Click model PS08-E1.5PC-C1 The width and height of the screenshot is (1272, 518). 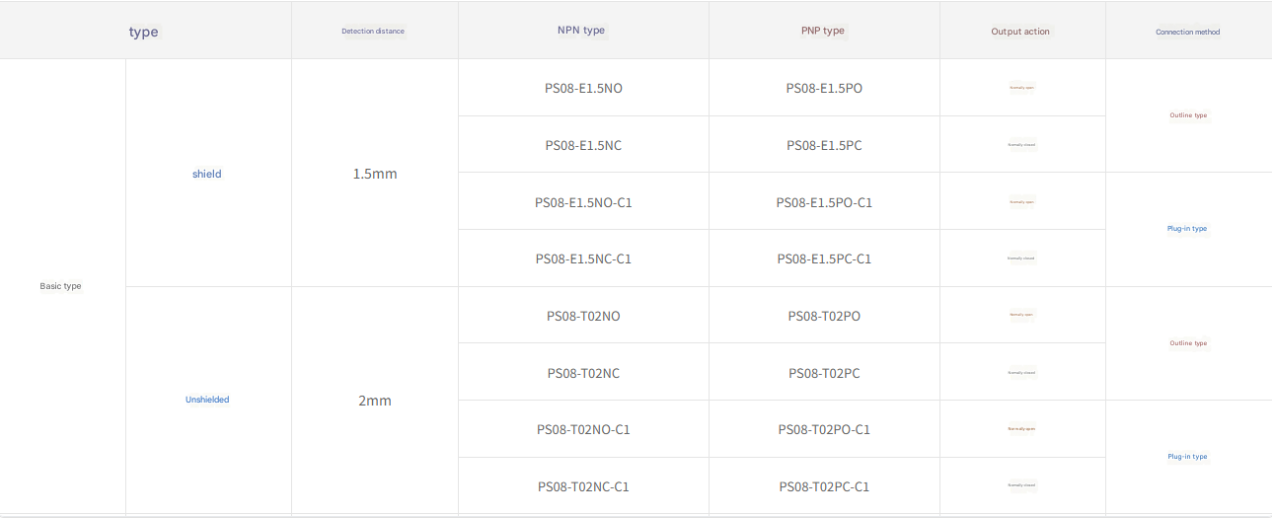coord(824,259)
